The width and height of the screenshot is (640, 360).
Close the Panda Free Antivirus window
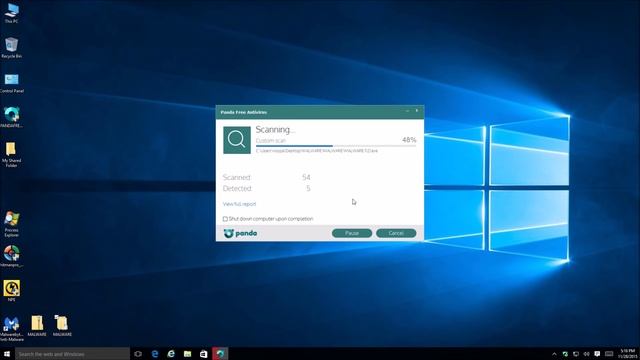[x=417, y=111]
